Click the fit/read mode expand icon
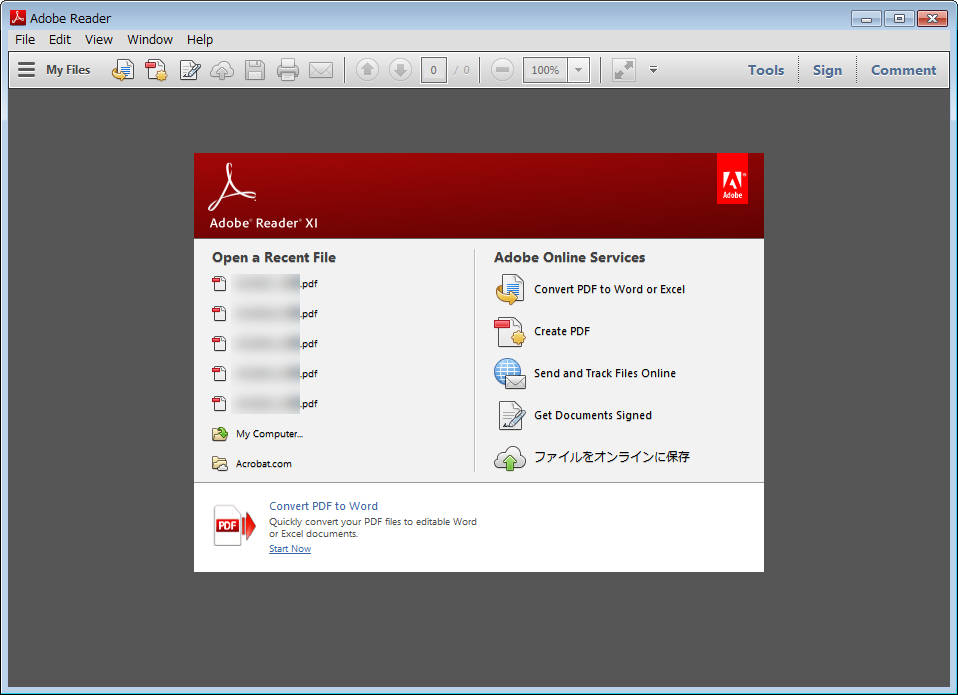958x695 pixels. tap(624, 70)
